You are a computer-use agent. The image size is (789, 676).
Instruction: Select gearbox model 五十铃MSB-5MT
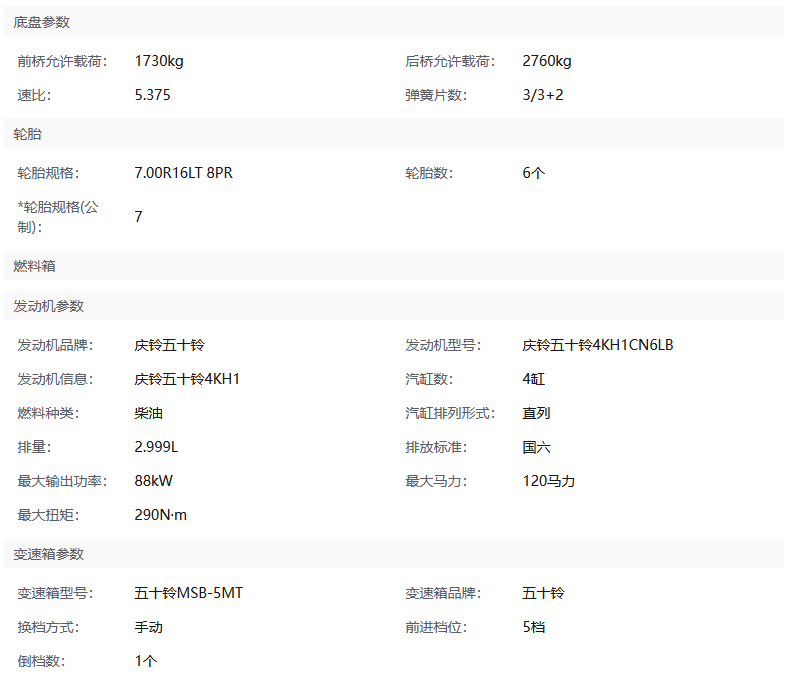coord(189,593)
